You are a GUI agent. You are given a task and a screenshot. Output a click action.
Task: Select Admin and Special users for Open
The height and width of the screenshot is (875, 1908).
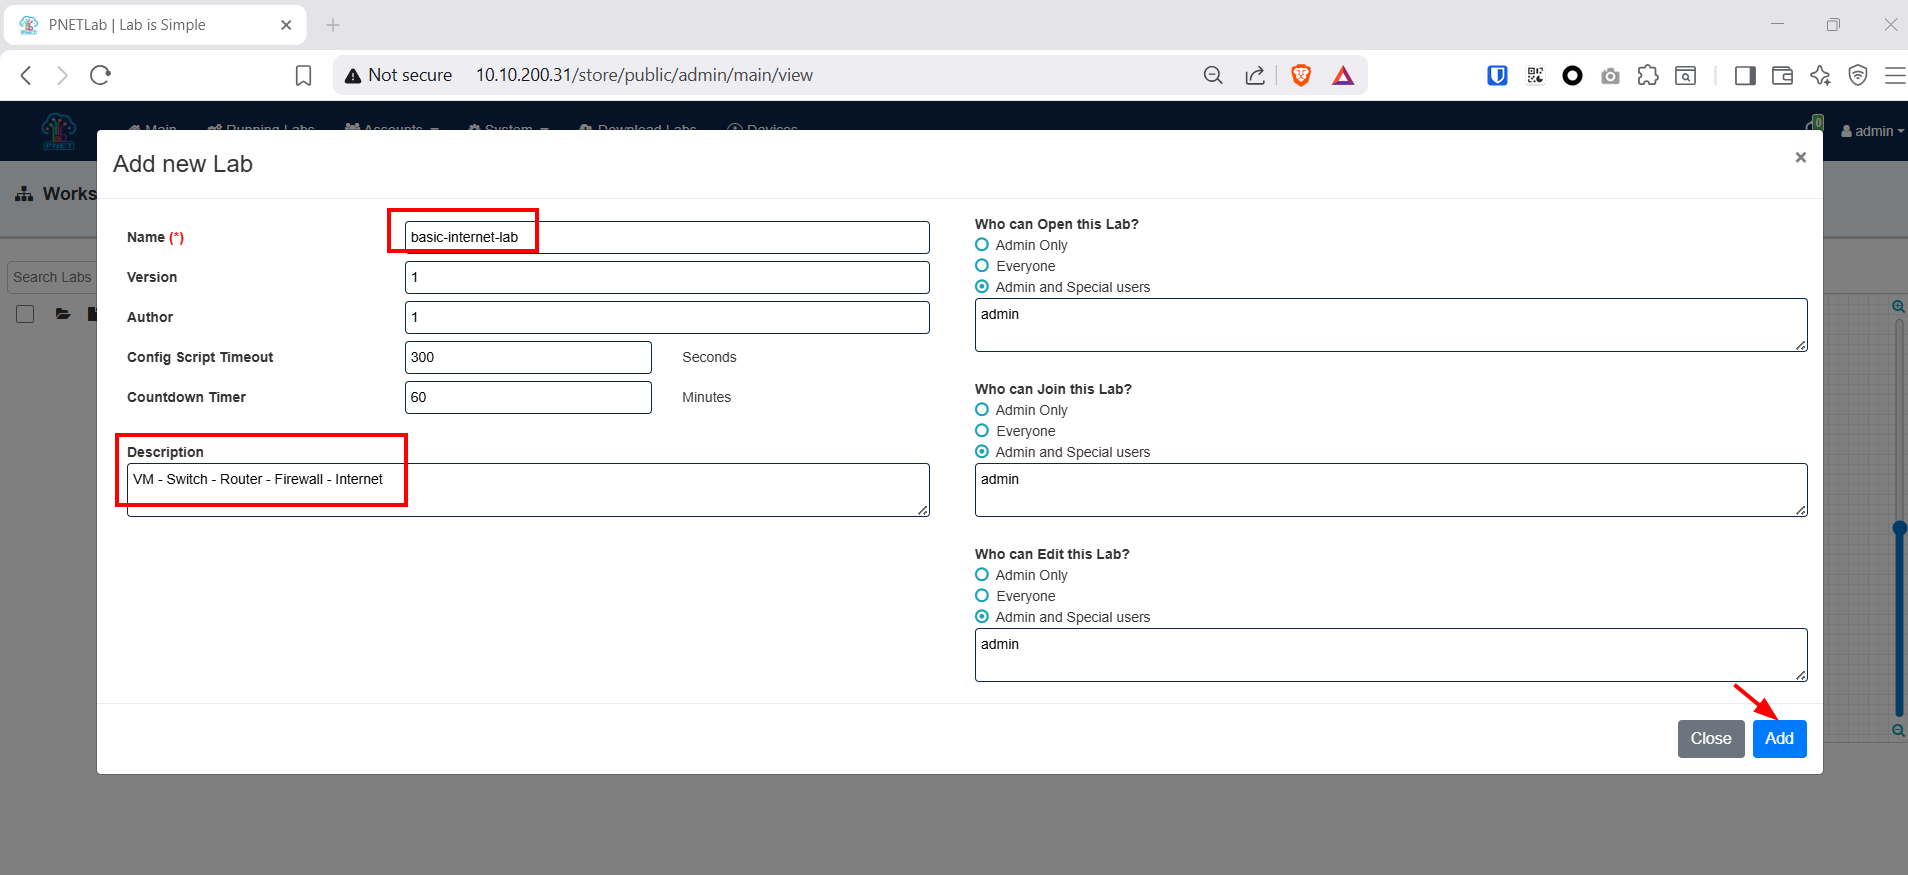[x=982, y=286]
